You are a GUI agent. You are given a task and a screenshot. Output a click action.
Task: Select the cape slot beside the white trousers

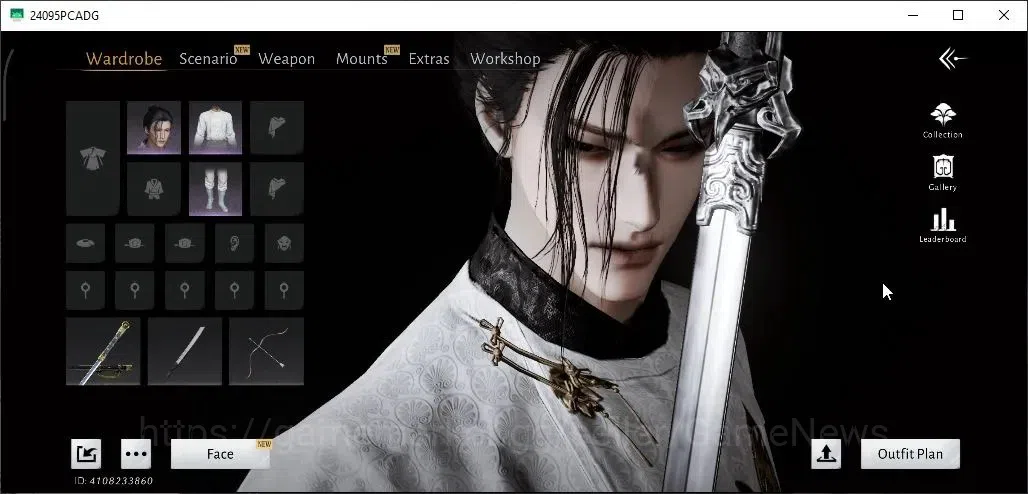click(x=277, y=189)
